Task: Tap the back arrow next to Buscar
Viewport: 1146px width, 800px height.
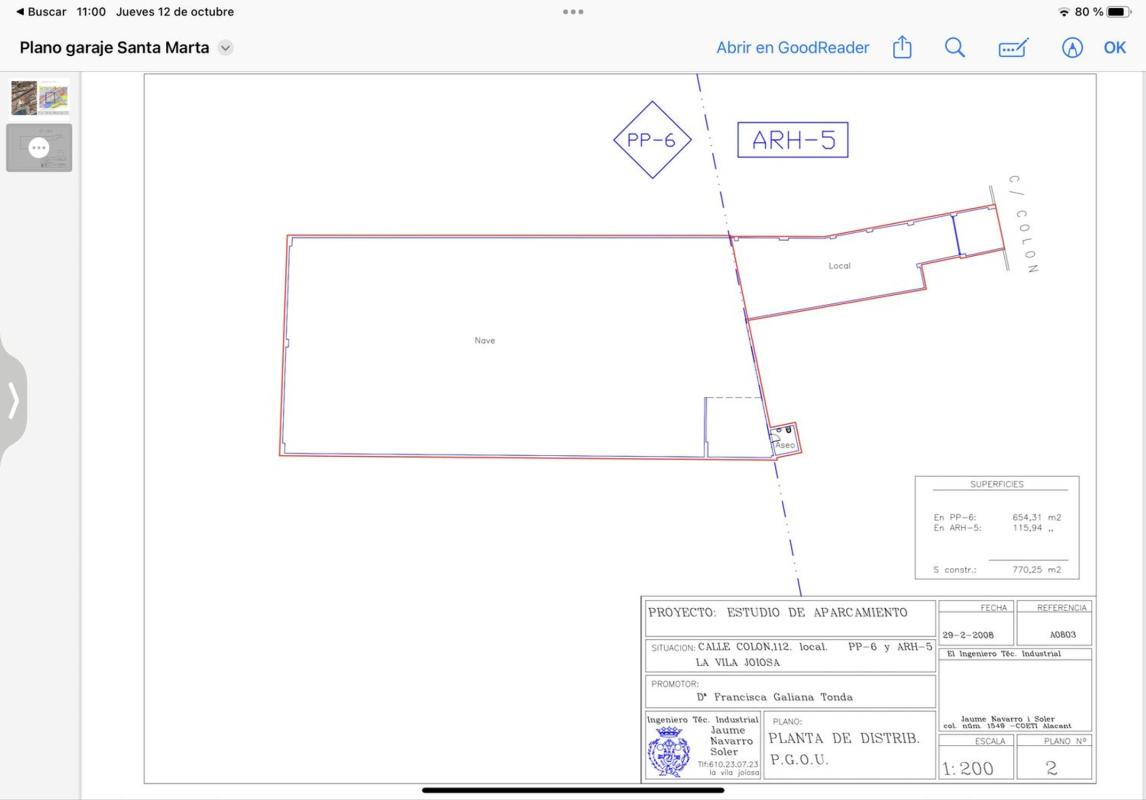Action: pos(20,12)
